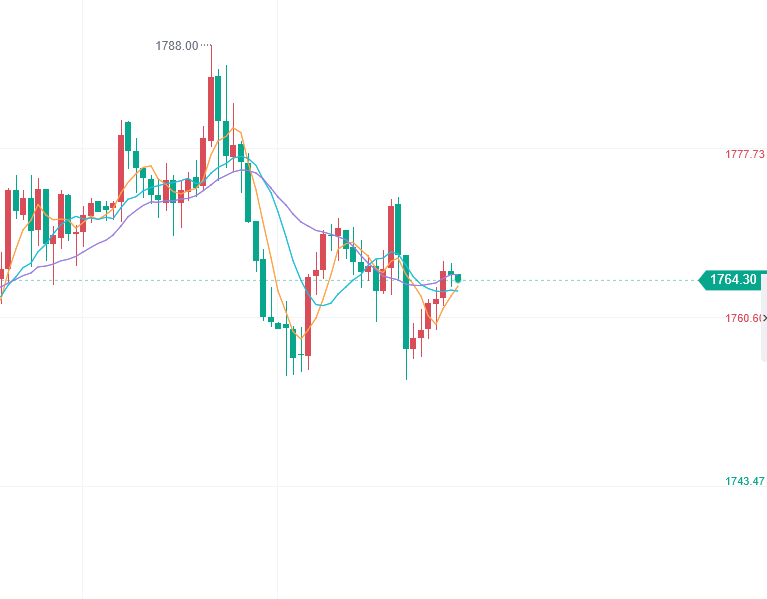This screenshot has width=767, height=599.
Task: Select the green 1743.47 price axis label
Action: pos(744,481)
